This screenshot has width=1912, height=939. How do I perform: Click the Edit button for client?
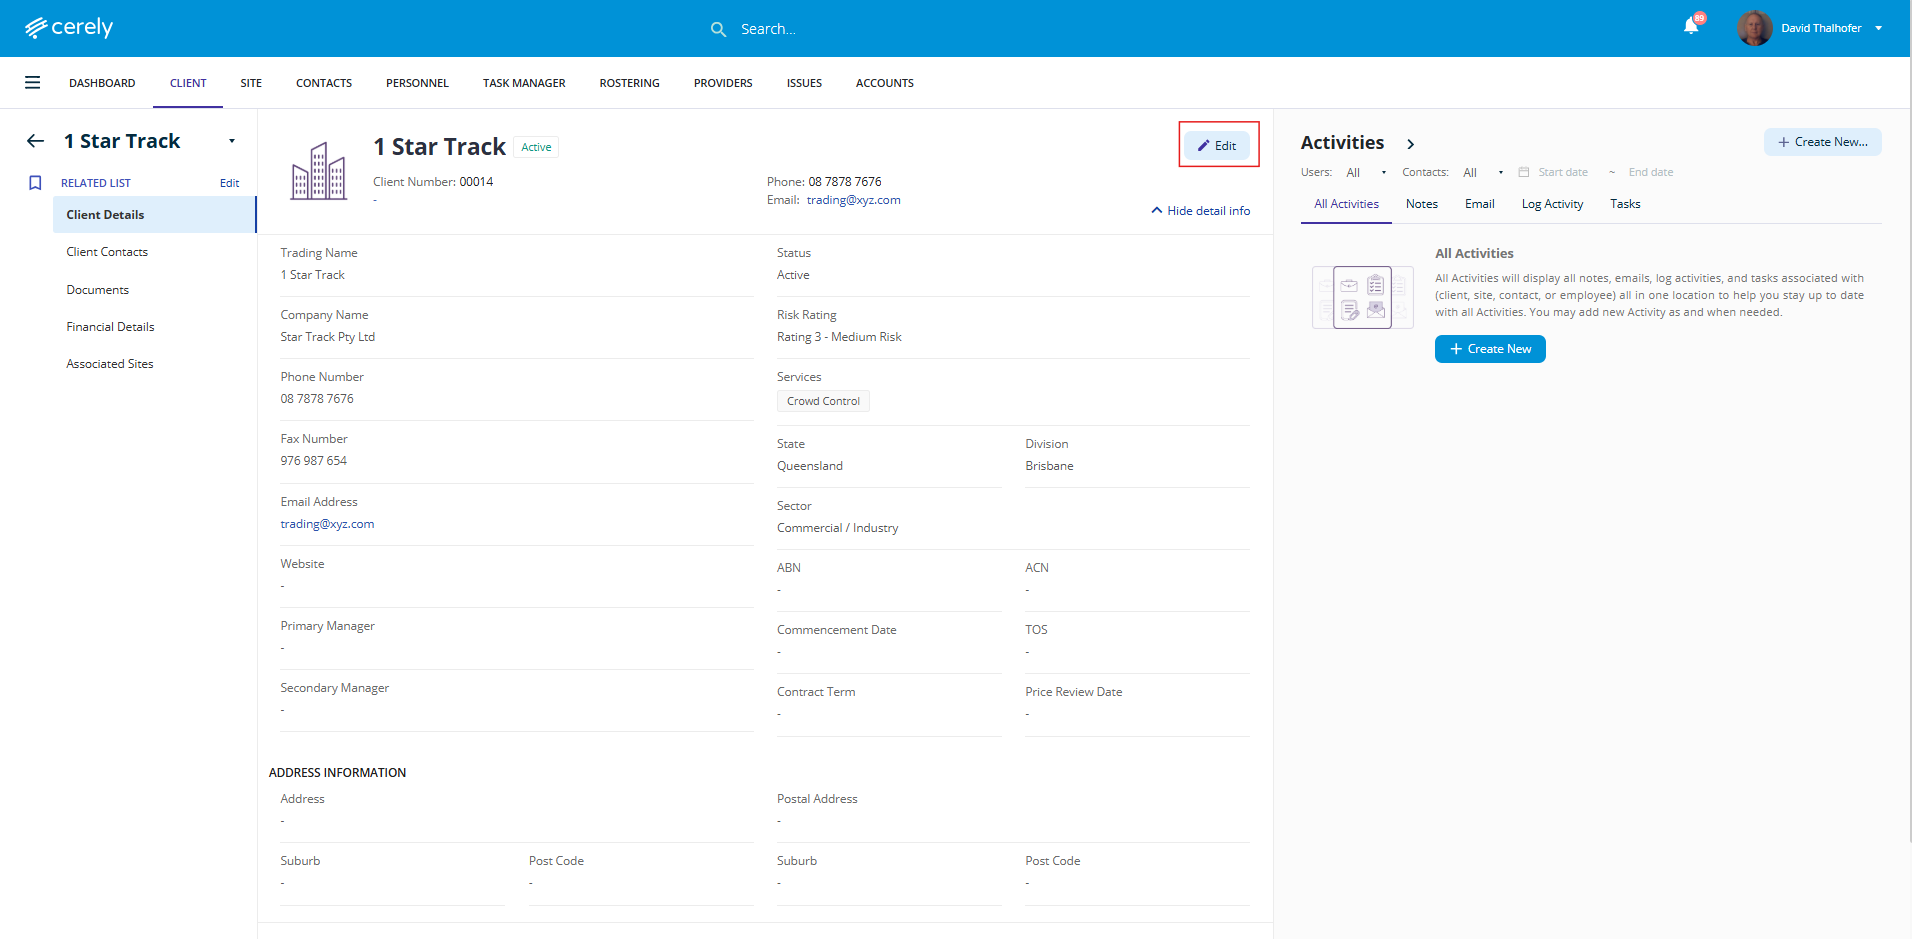tap(1217, 146)
